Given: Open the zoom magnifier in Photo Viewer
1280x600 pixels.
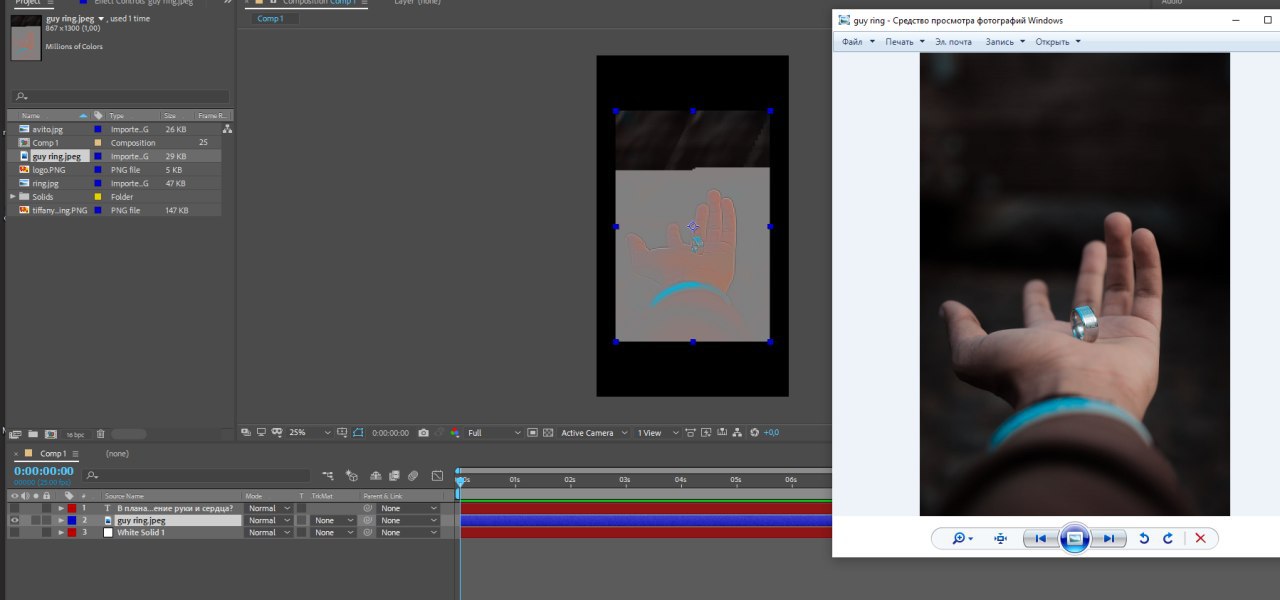Looking at the screenshot, I should click(962, 538).
